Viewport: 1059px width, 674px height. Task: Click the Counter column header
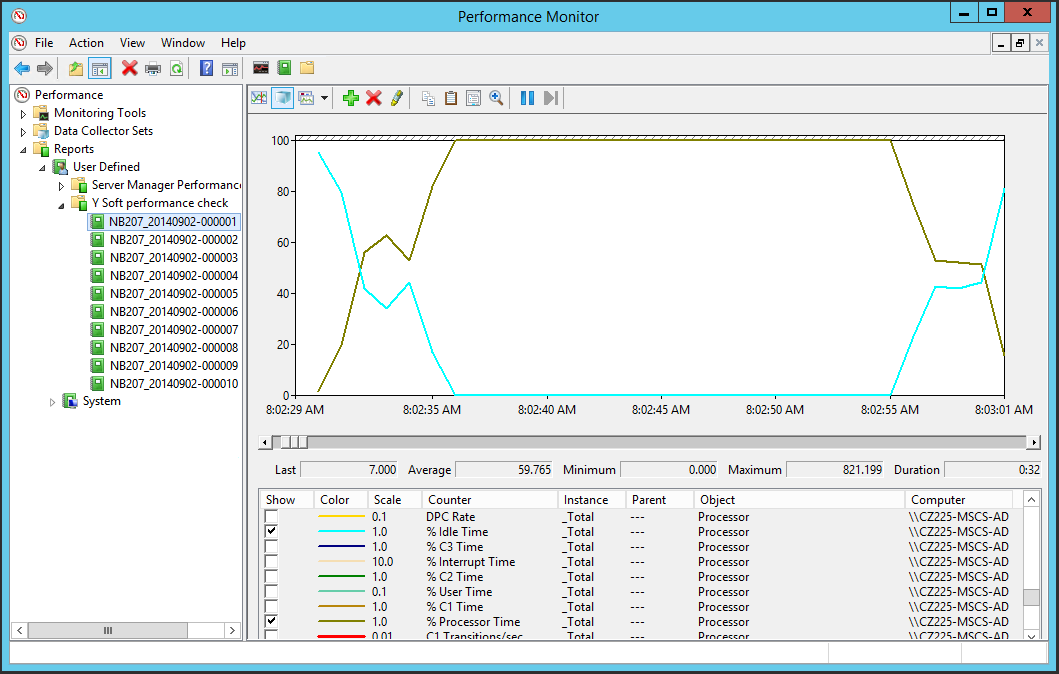coord(449,500)
